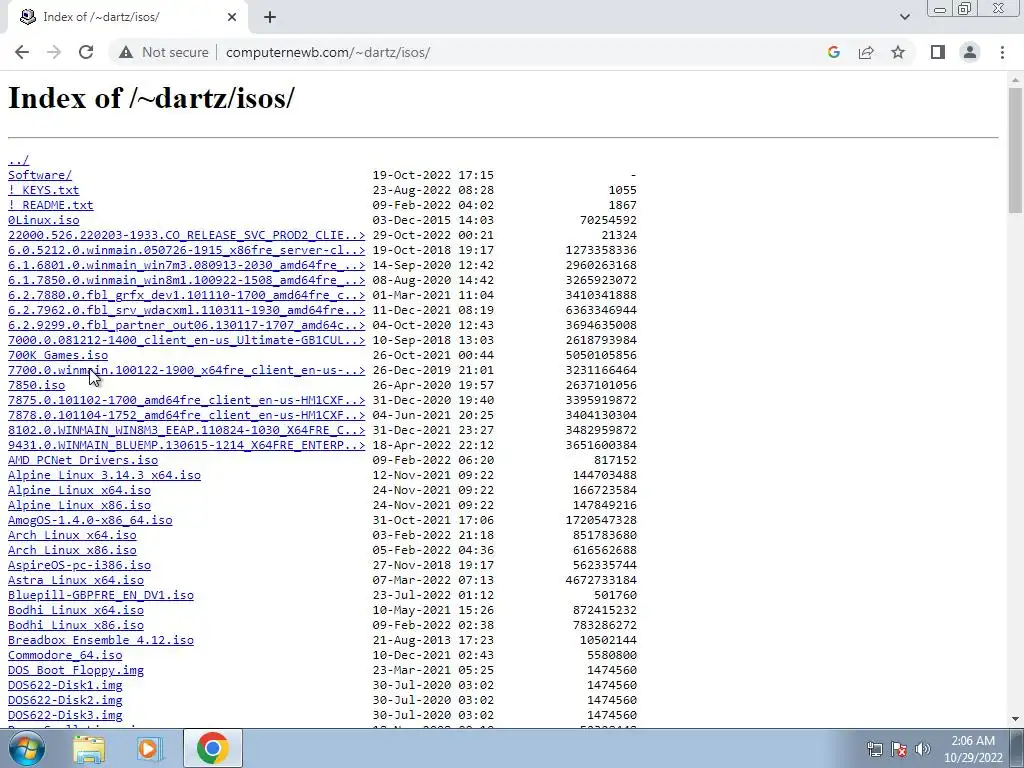The width and height of the screenshot is (1024, 768).
Task: Click the 7875.0.101102-1700 link
Action: click(186, 400)
